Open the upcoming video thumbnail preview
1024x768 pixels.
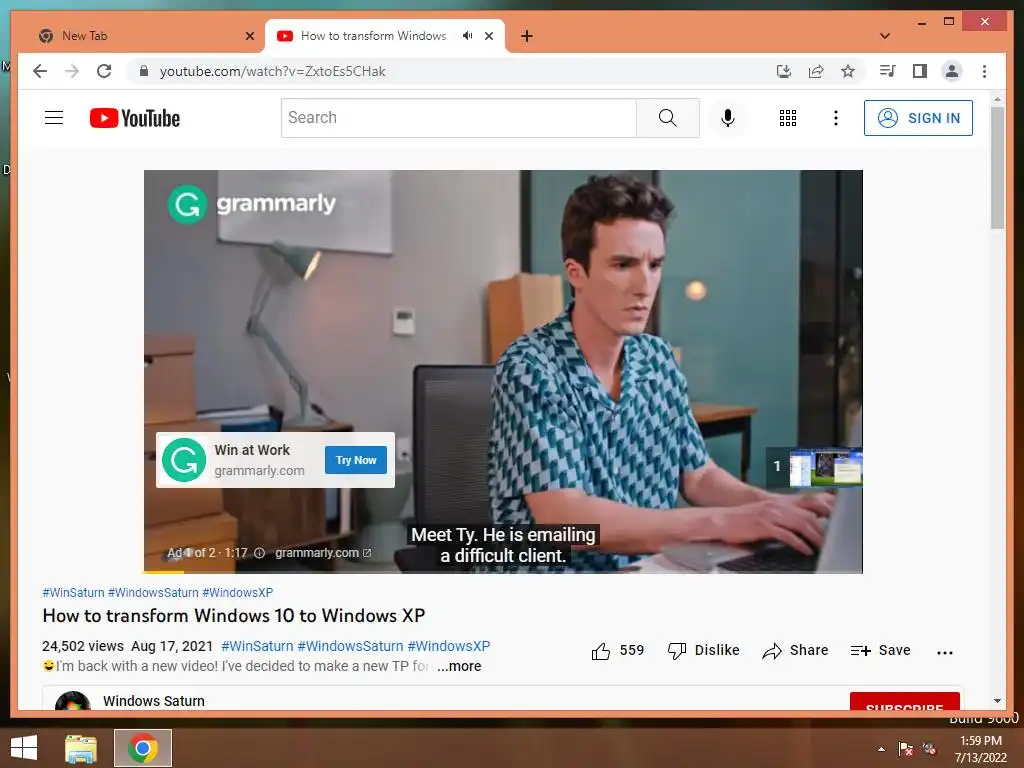click(x=825, y=467)
